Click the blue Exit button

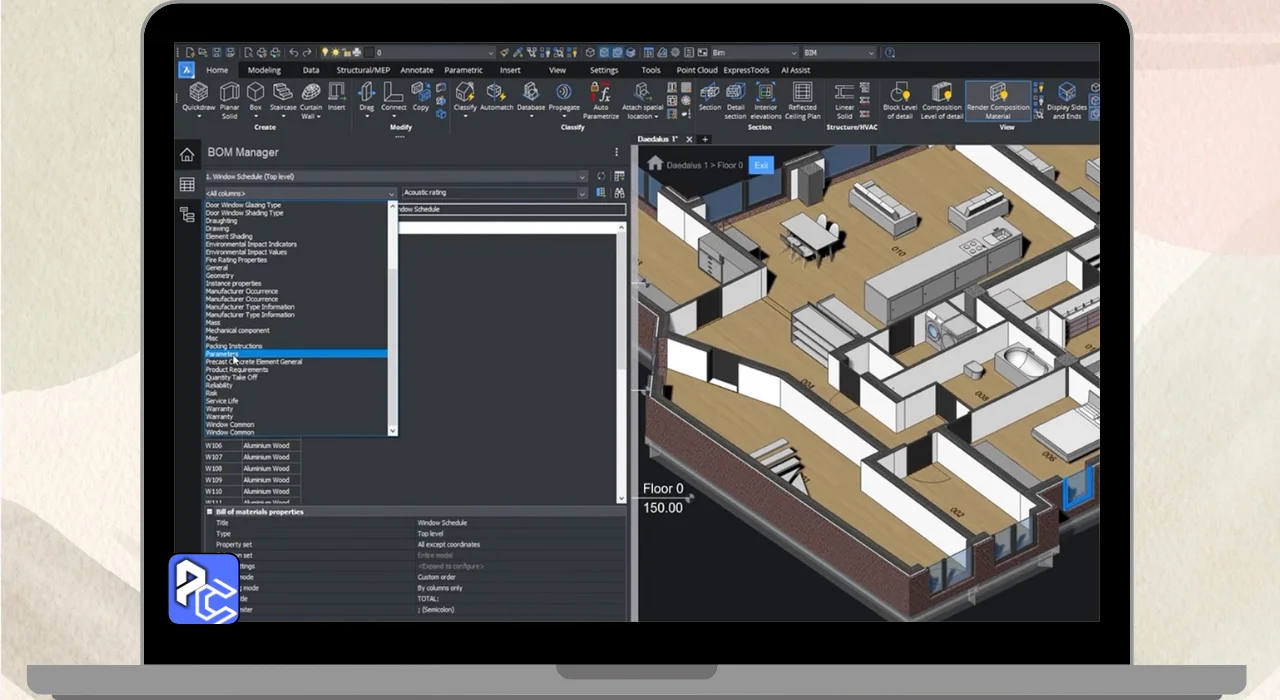(761, 165)
